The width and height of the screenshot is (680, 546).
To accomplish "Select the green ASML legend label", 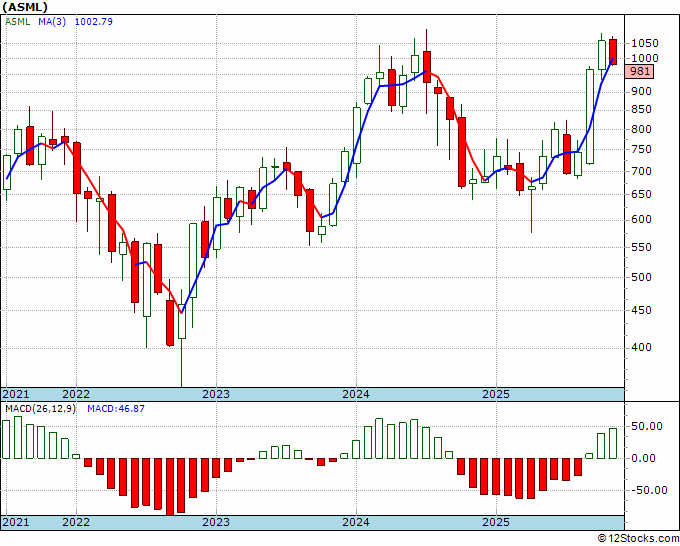I will (17, 22).
